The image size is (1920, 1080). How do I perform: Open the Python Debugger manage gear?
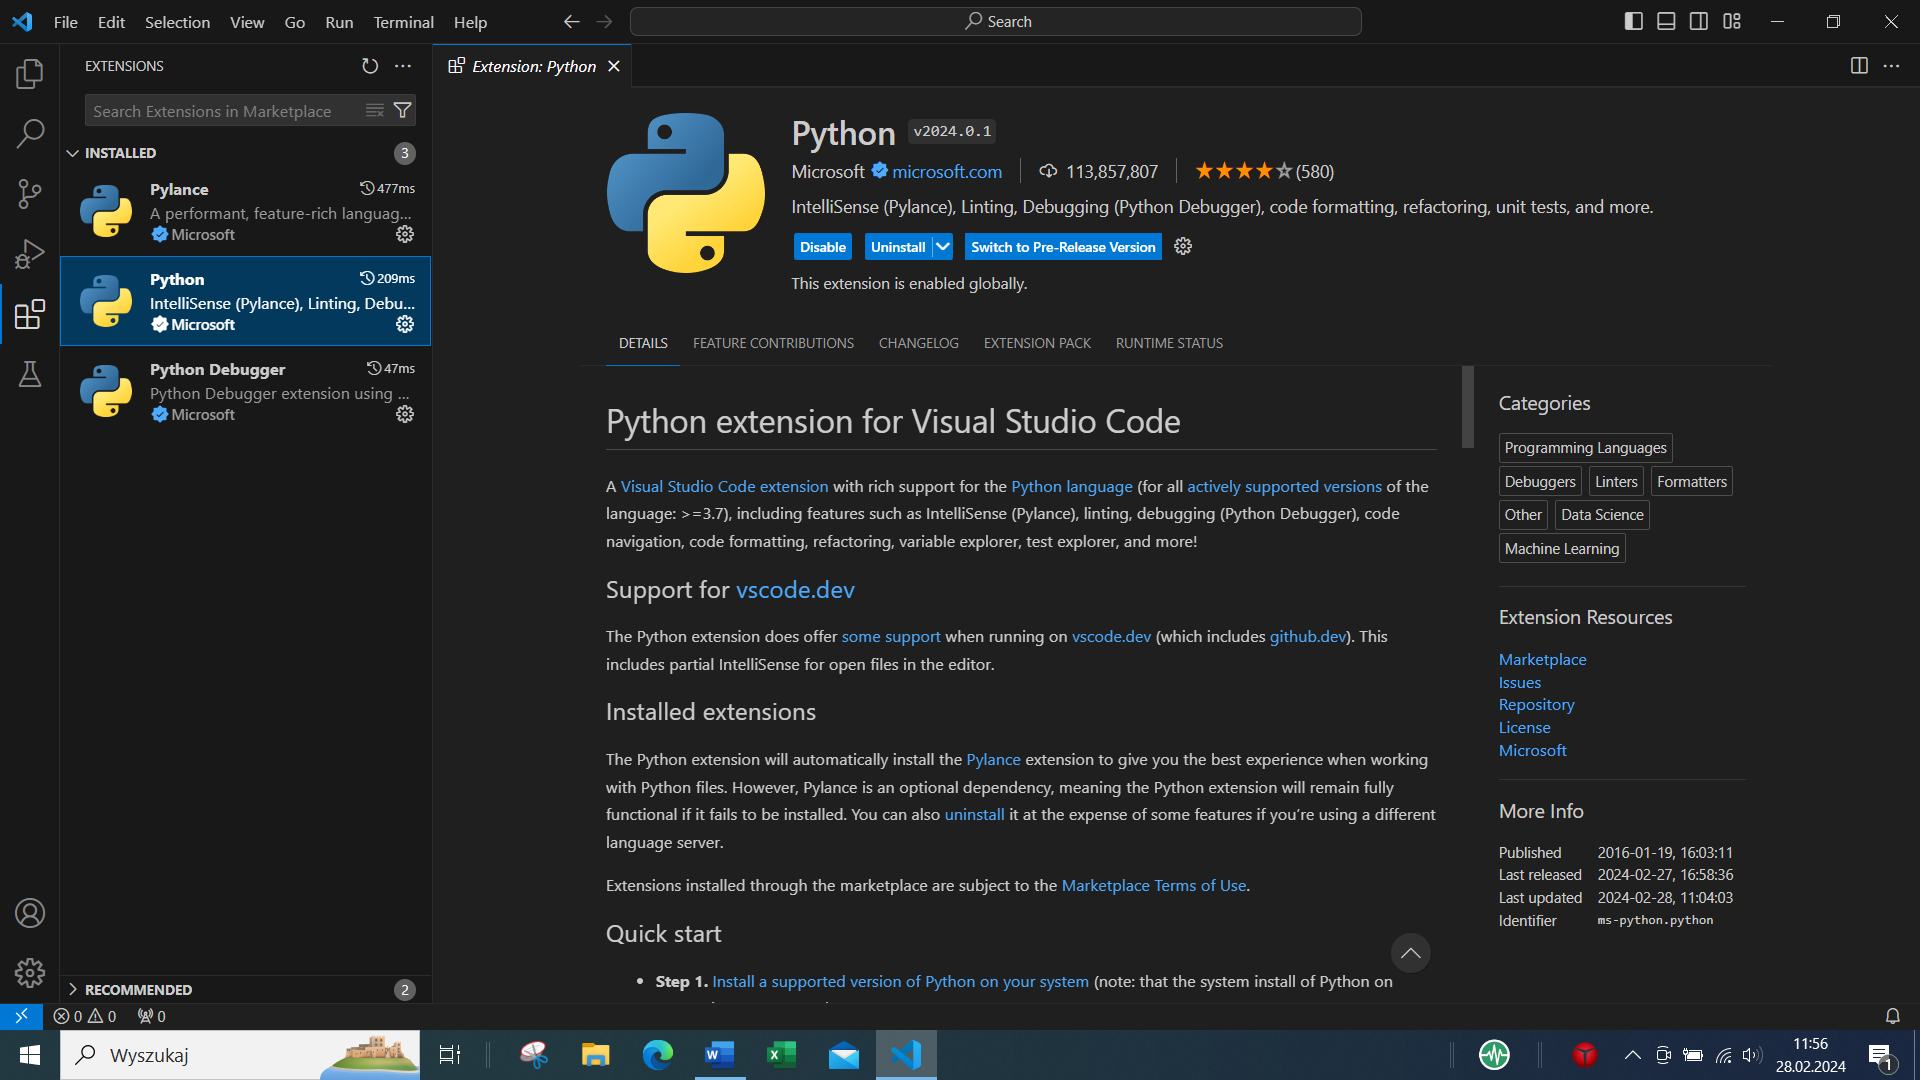405,414
